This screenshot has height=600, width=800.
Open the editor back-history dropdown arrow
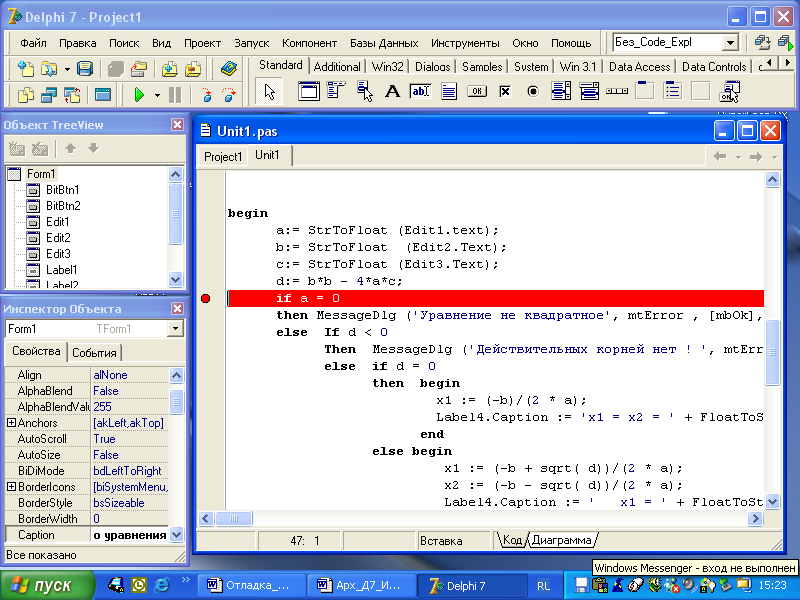click(x=738, y=157)
